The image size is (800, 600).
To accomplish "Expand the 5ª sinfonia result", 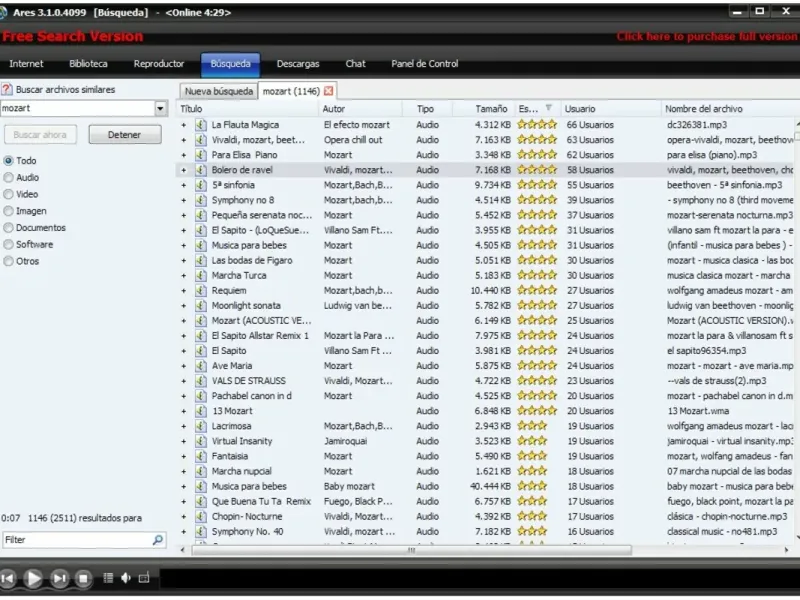I will pos(184,185).
